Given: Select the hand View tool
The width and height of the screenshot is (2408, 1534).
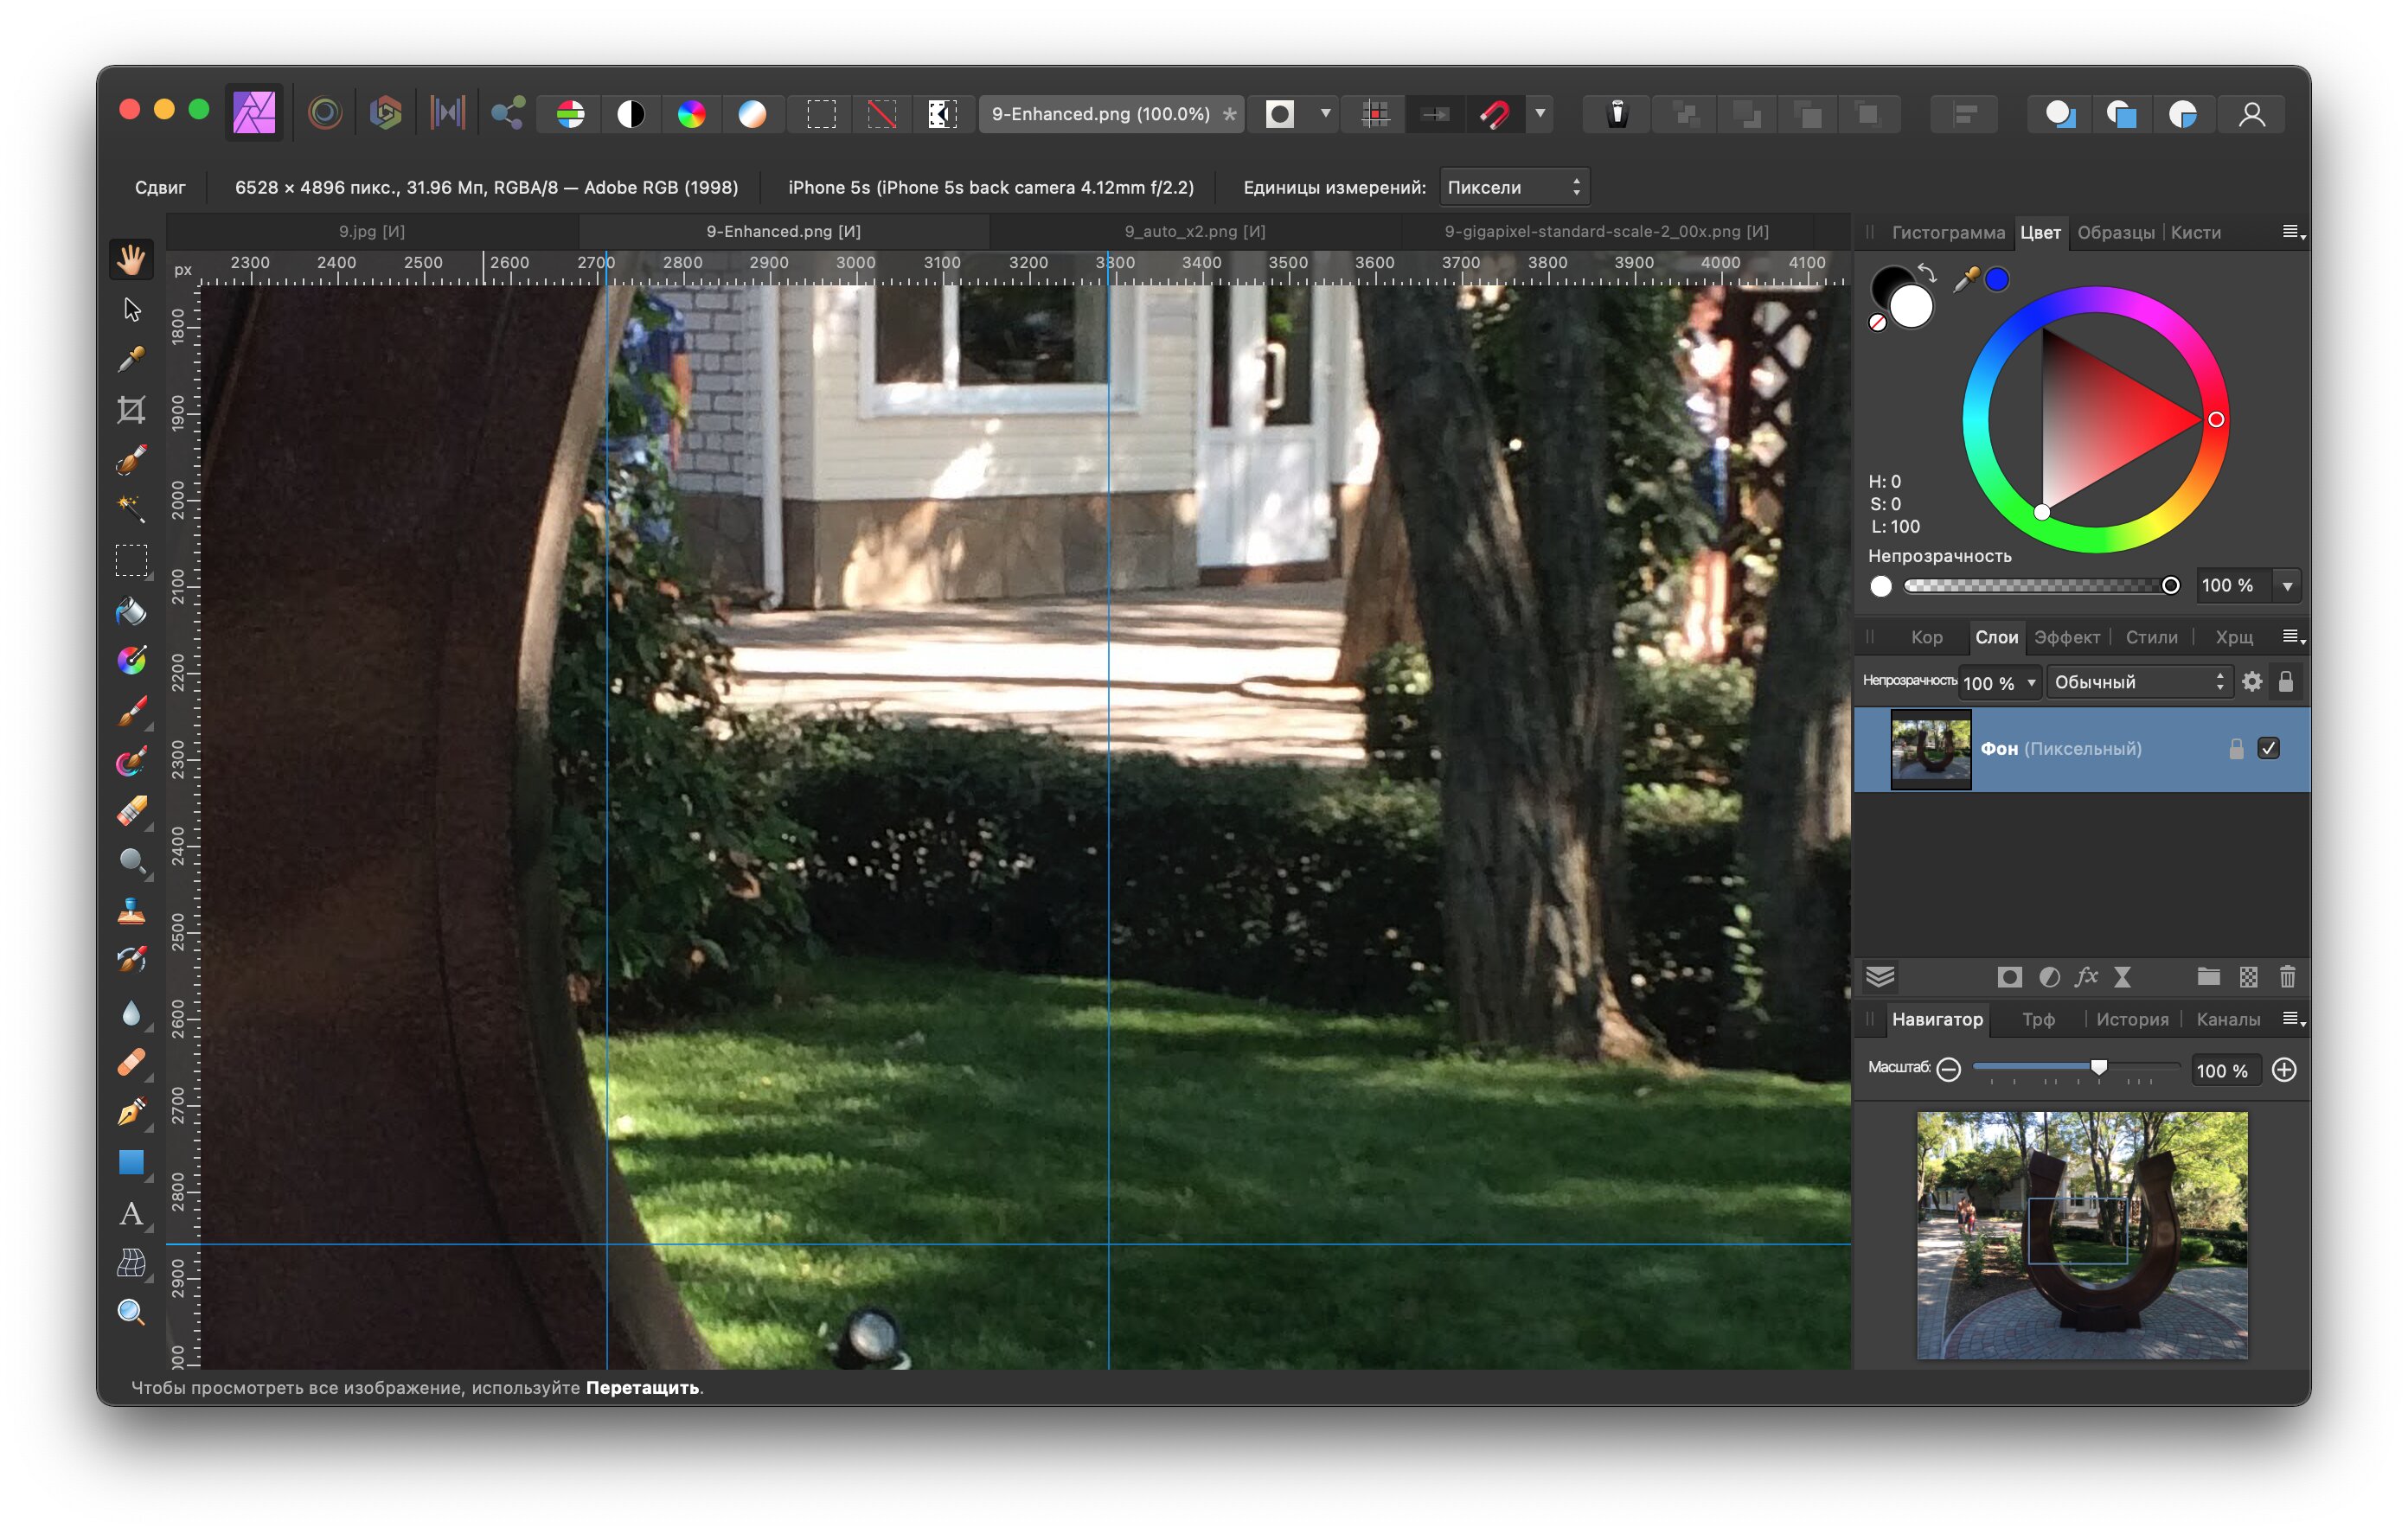Looking at the screenshot, I should (131, 259).
